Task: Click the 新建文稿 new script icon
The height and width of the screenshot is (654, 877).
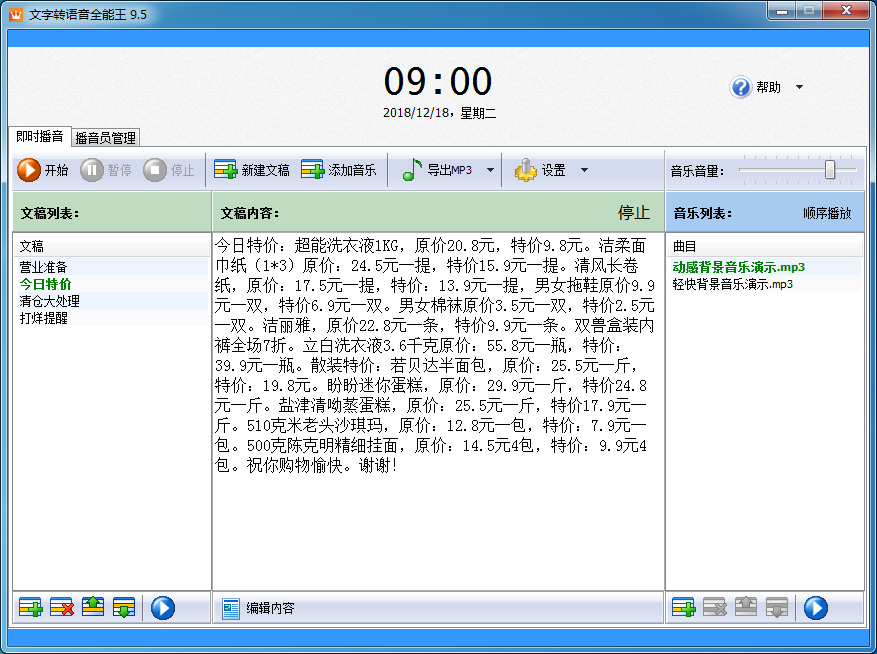Action: tap(226, 170)
